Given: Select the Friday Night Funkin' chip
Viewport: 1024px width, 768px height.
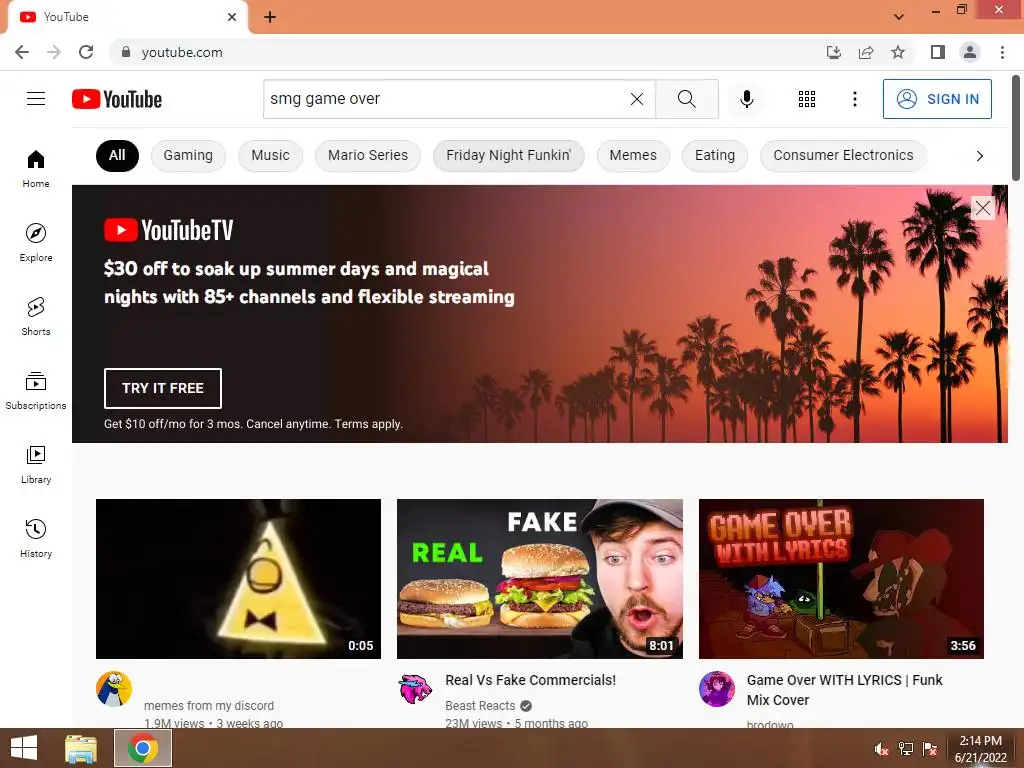Looking at the screenshot, I should click(508, 155).
